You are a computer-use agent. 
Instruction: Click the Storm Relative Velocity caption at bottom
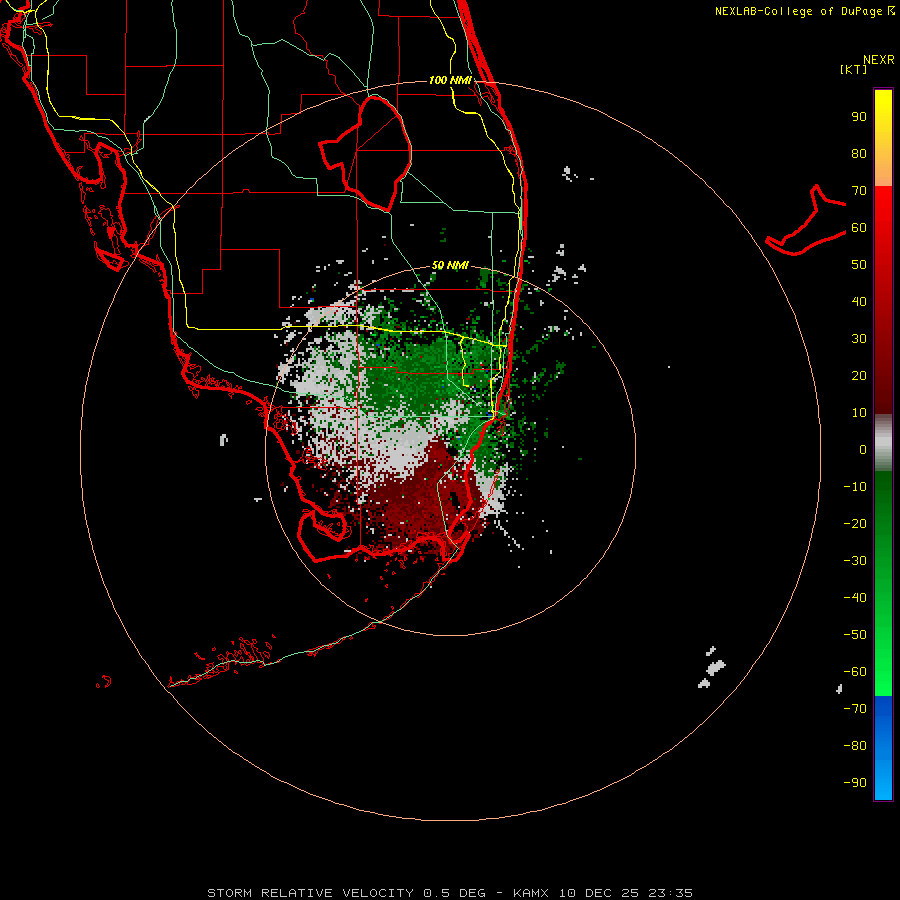tap(450, 893)
